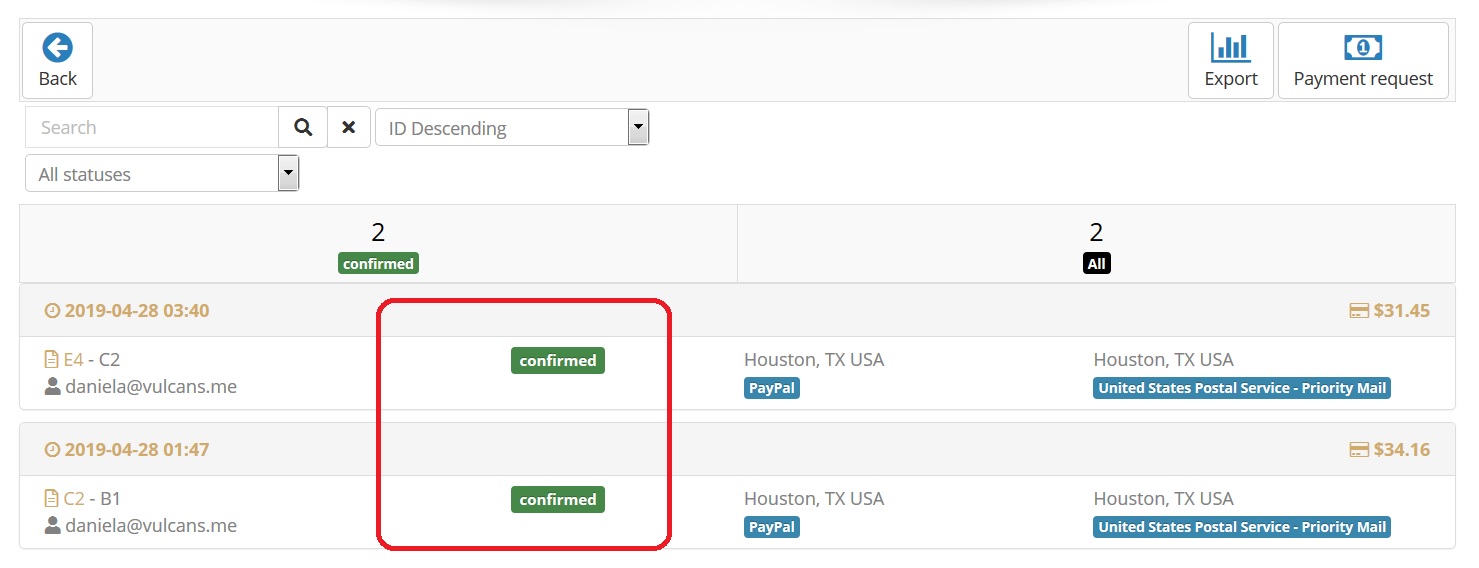
Task: Click credit card icon beside $34.16
Action: 1359,450
